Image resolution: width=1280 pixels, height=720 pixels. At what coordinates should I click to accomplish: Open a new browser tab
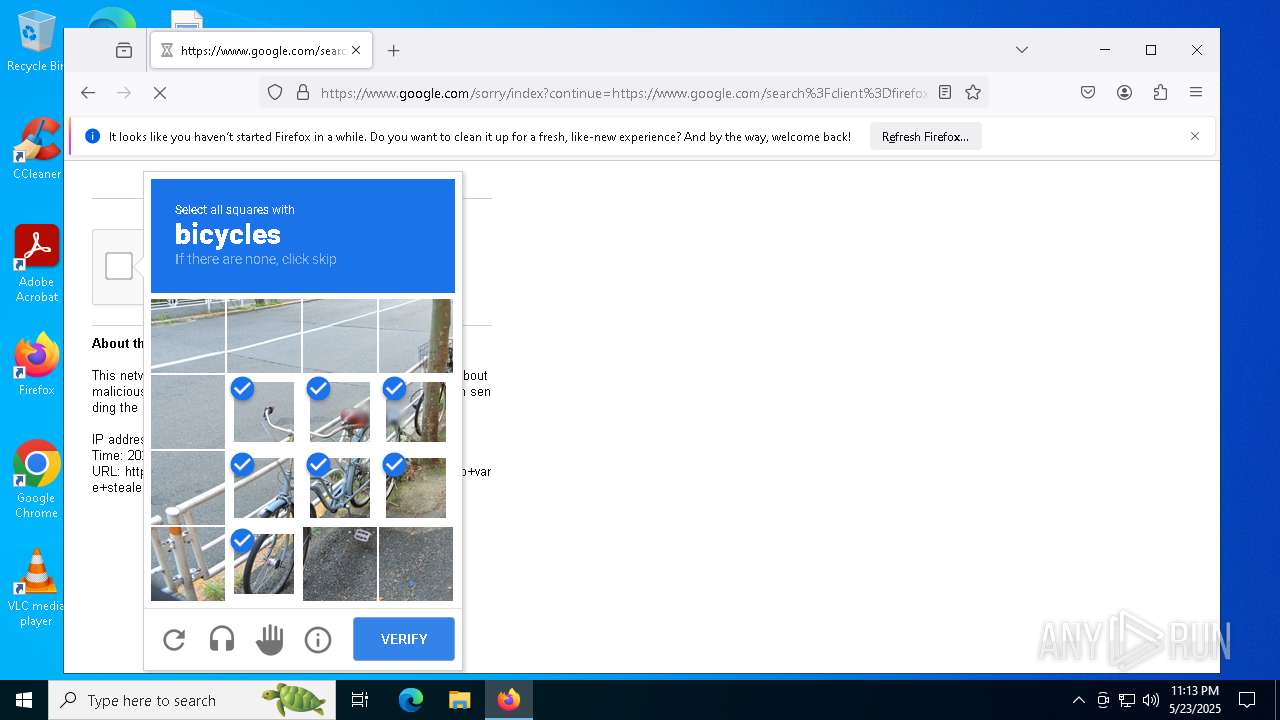394,51
